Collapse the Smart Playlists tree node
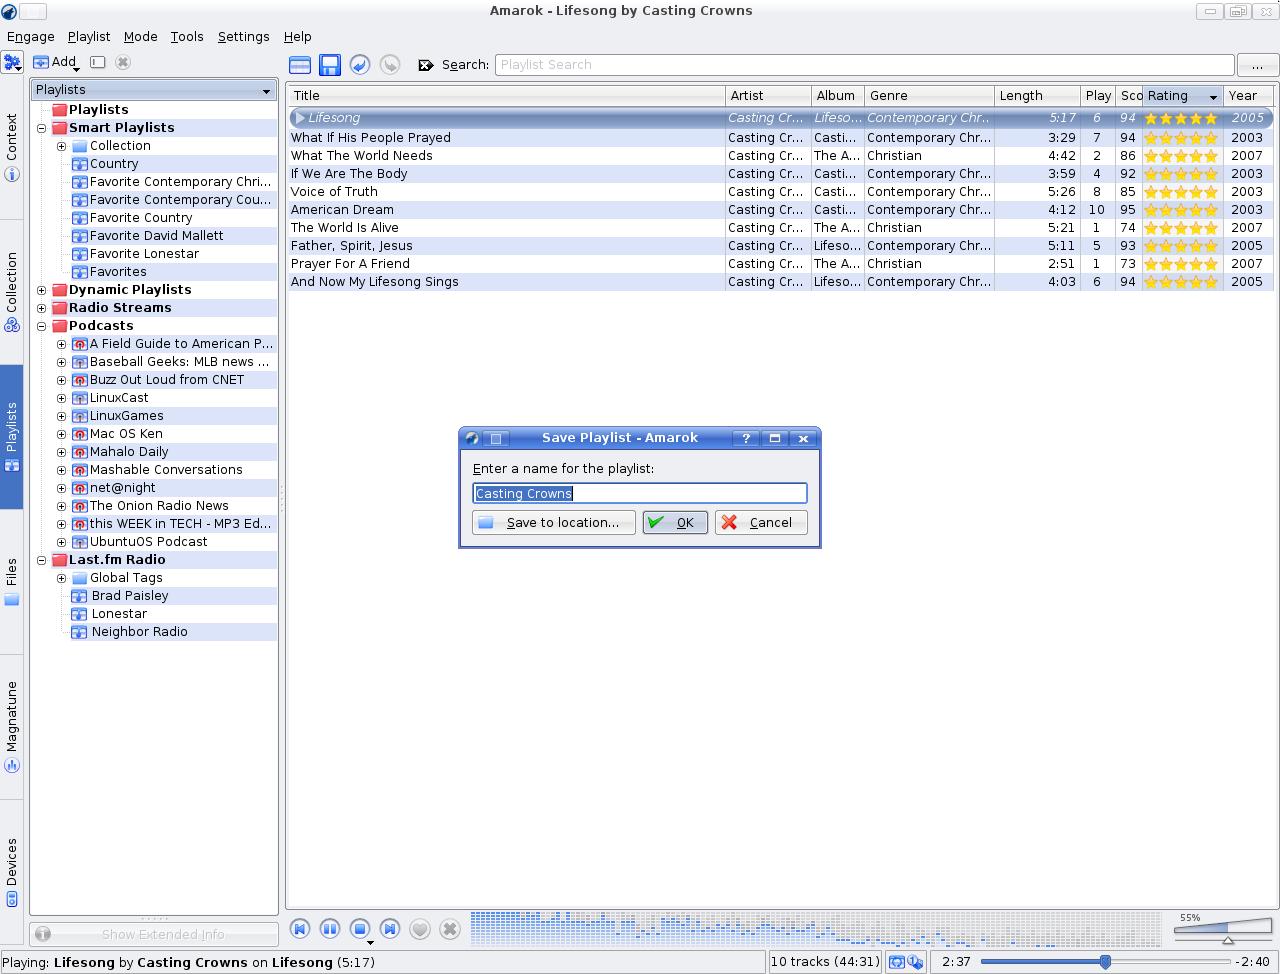Screen dimensions: 1280x974 pos(42,128)
